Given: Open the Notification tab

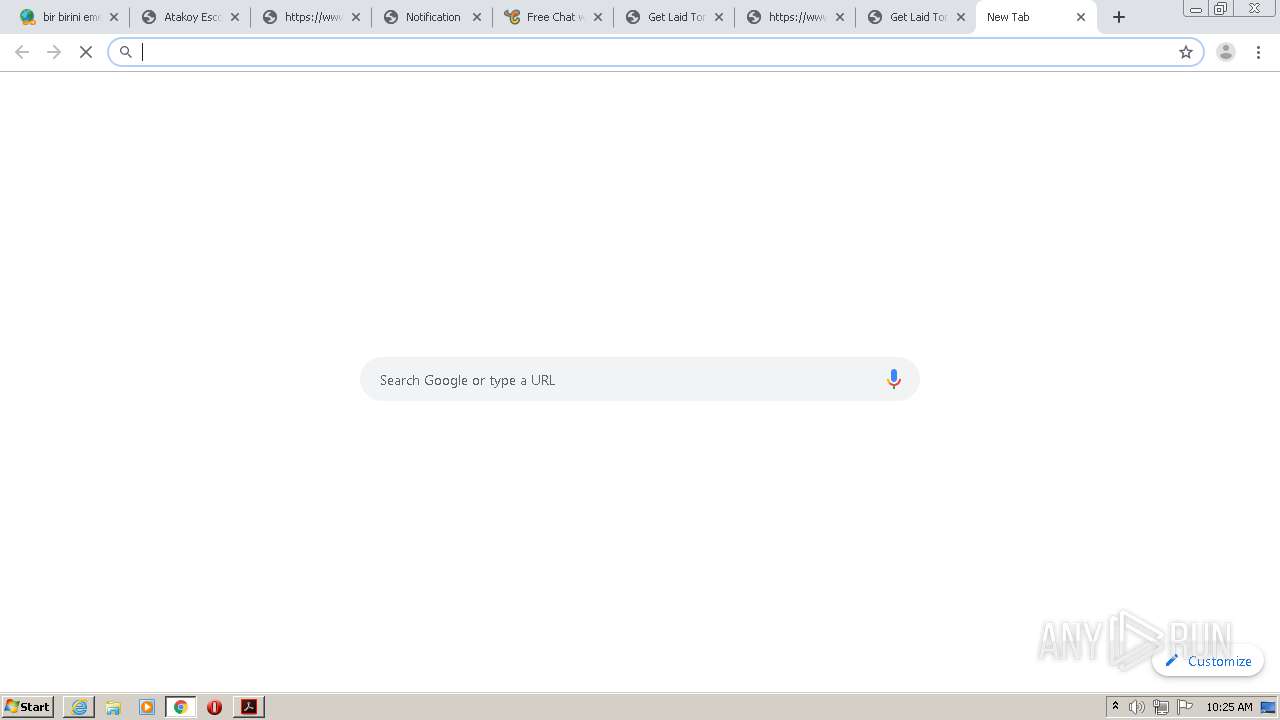Looking at the screenshot, I should coord(432,17).
